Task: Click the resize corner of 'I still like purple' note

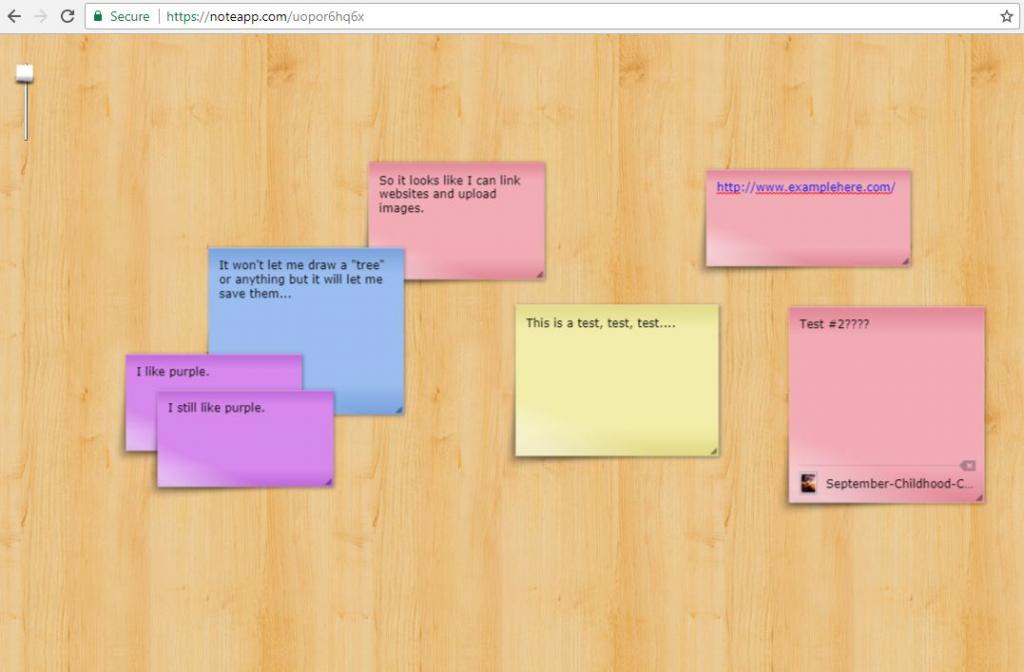Action: point(327,482)
